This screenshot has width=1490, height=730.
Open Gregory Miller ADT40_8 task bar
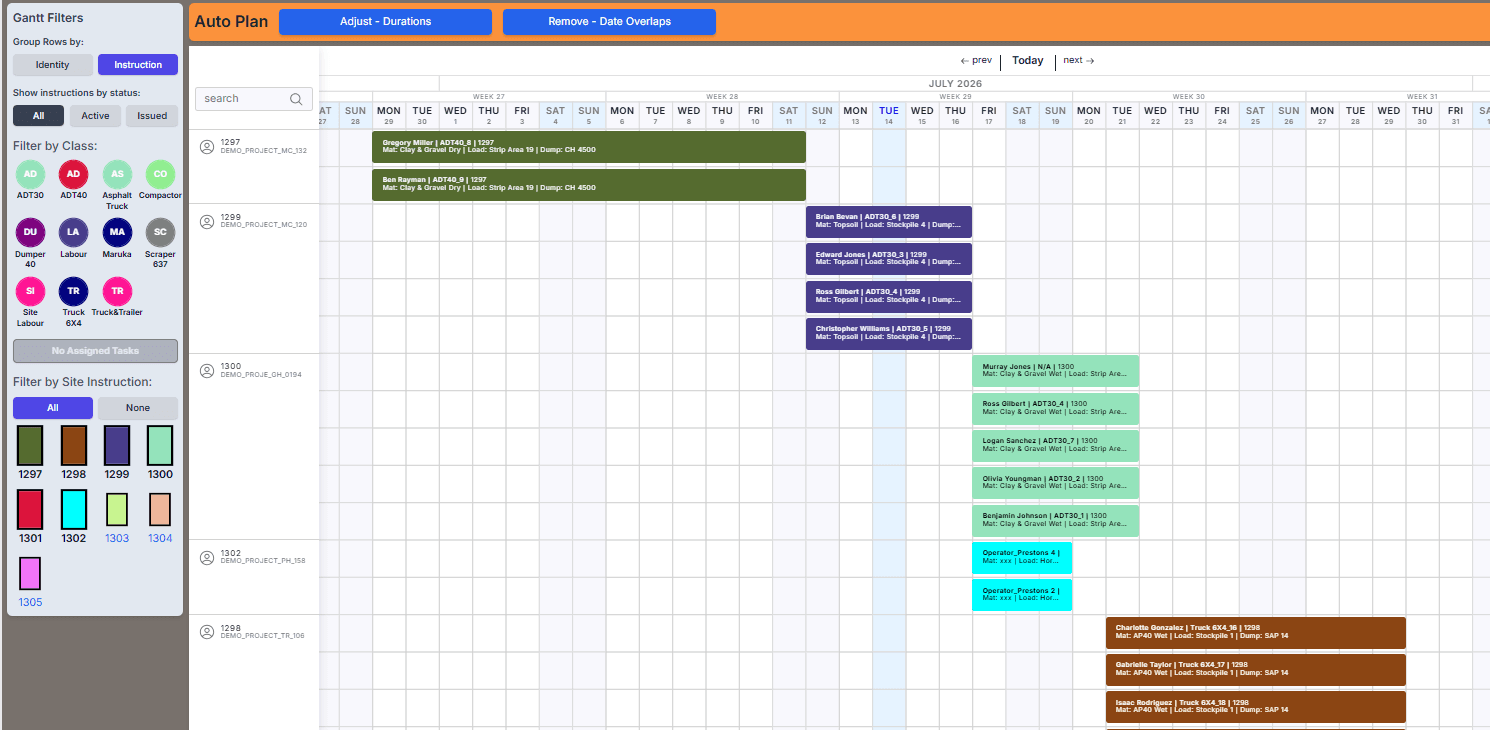589,147
